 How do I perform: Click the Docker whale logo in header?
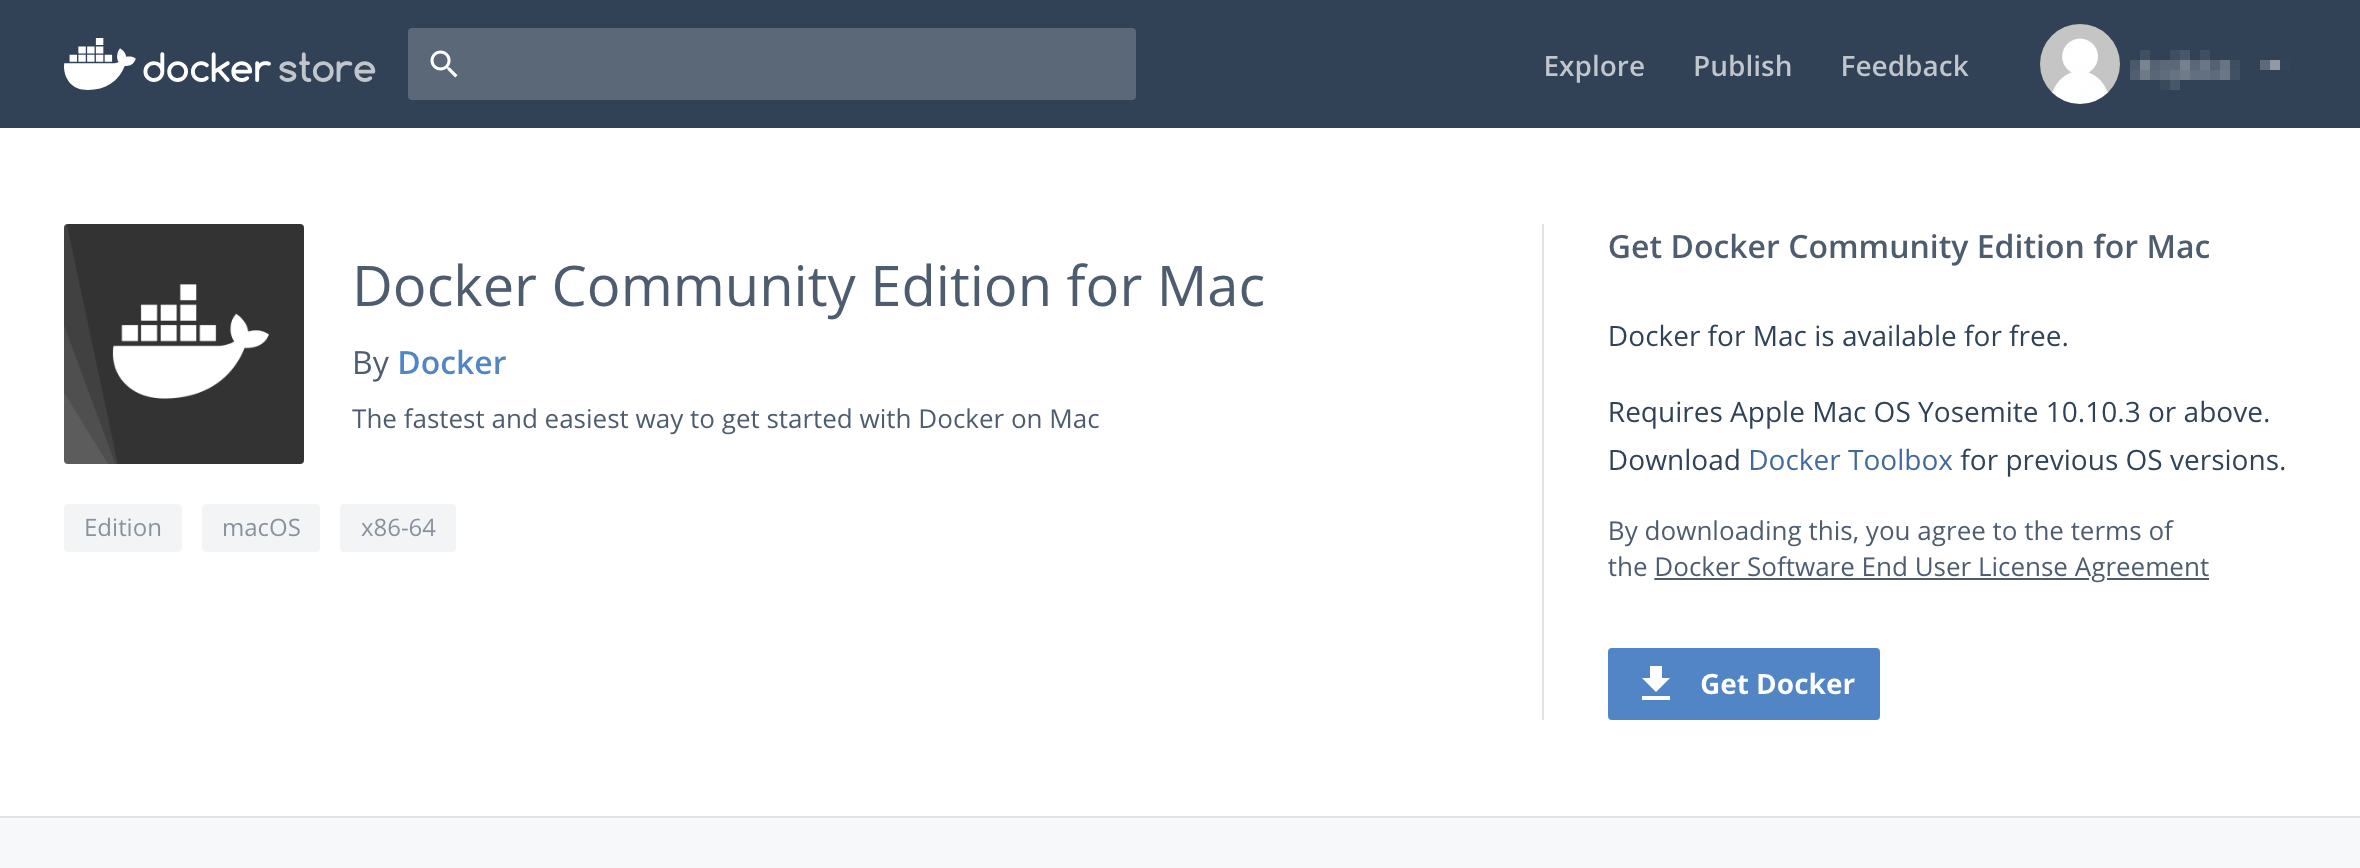point(98,65)
